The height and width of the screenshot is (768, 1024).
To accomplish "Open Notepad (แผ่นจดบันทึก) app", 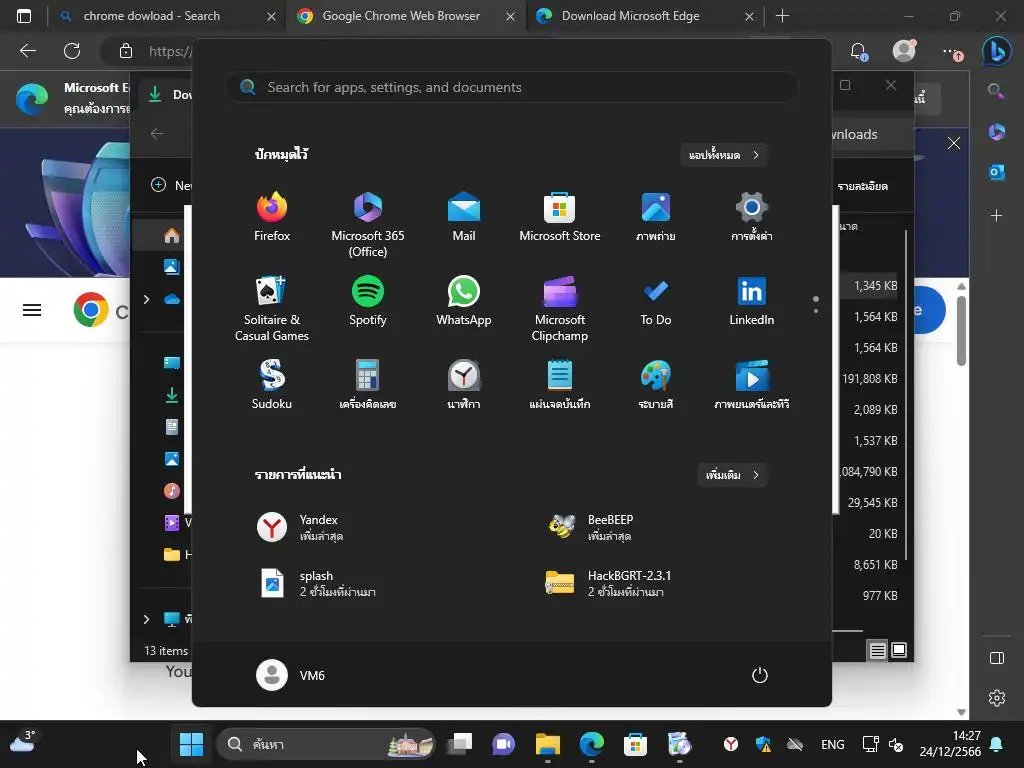I will coord(560,385).
